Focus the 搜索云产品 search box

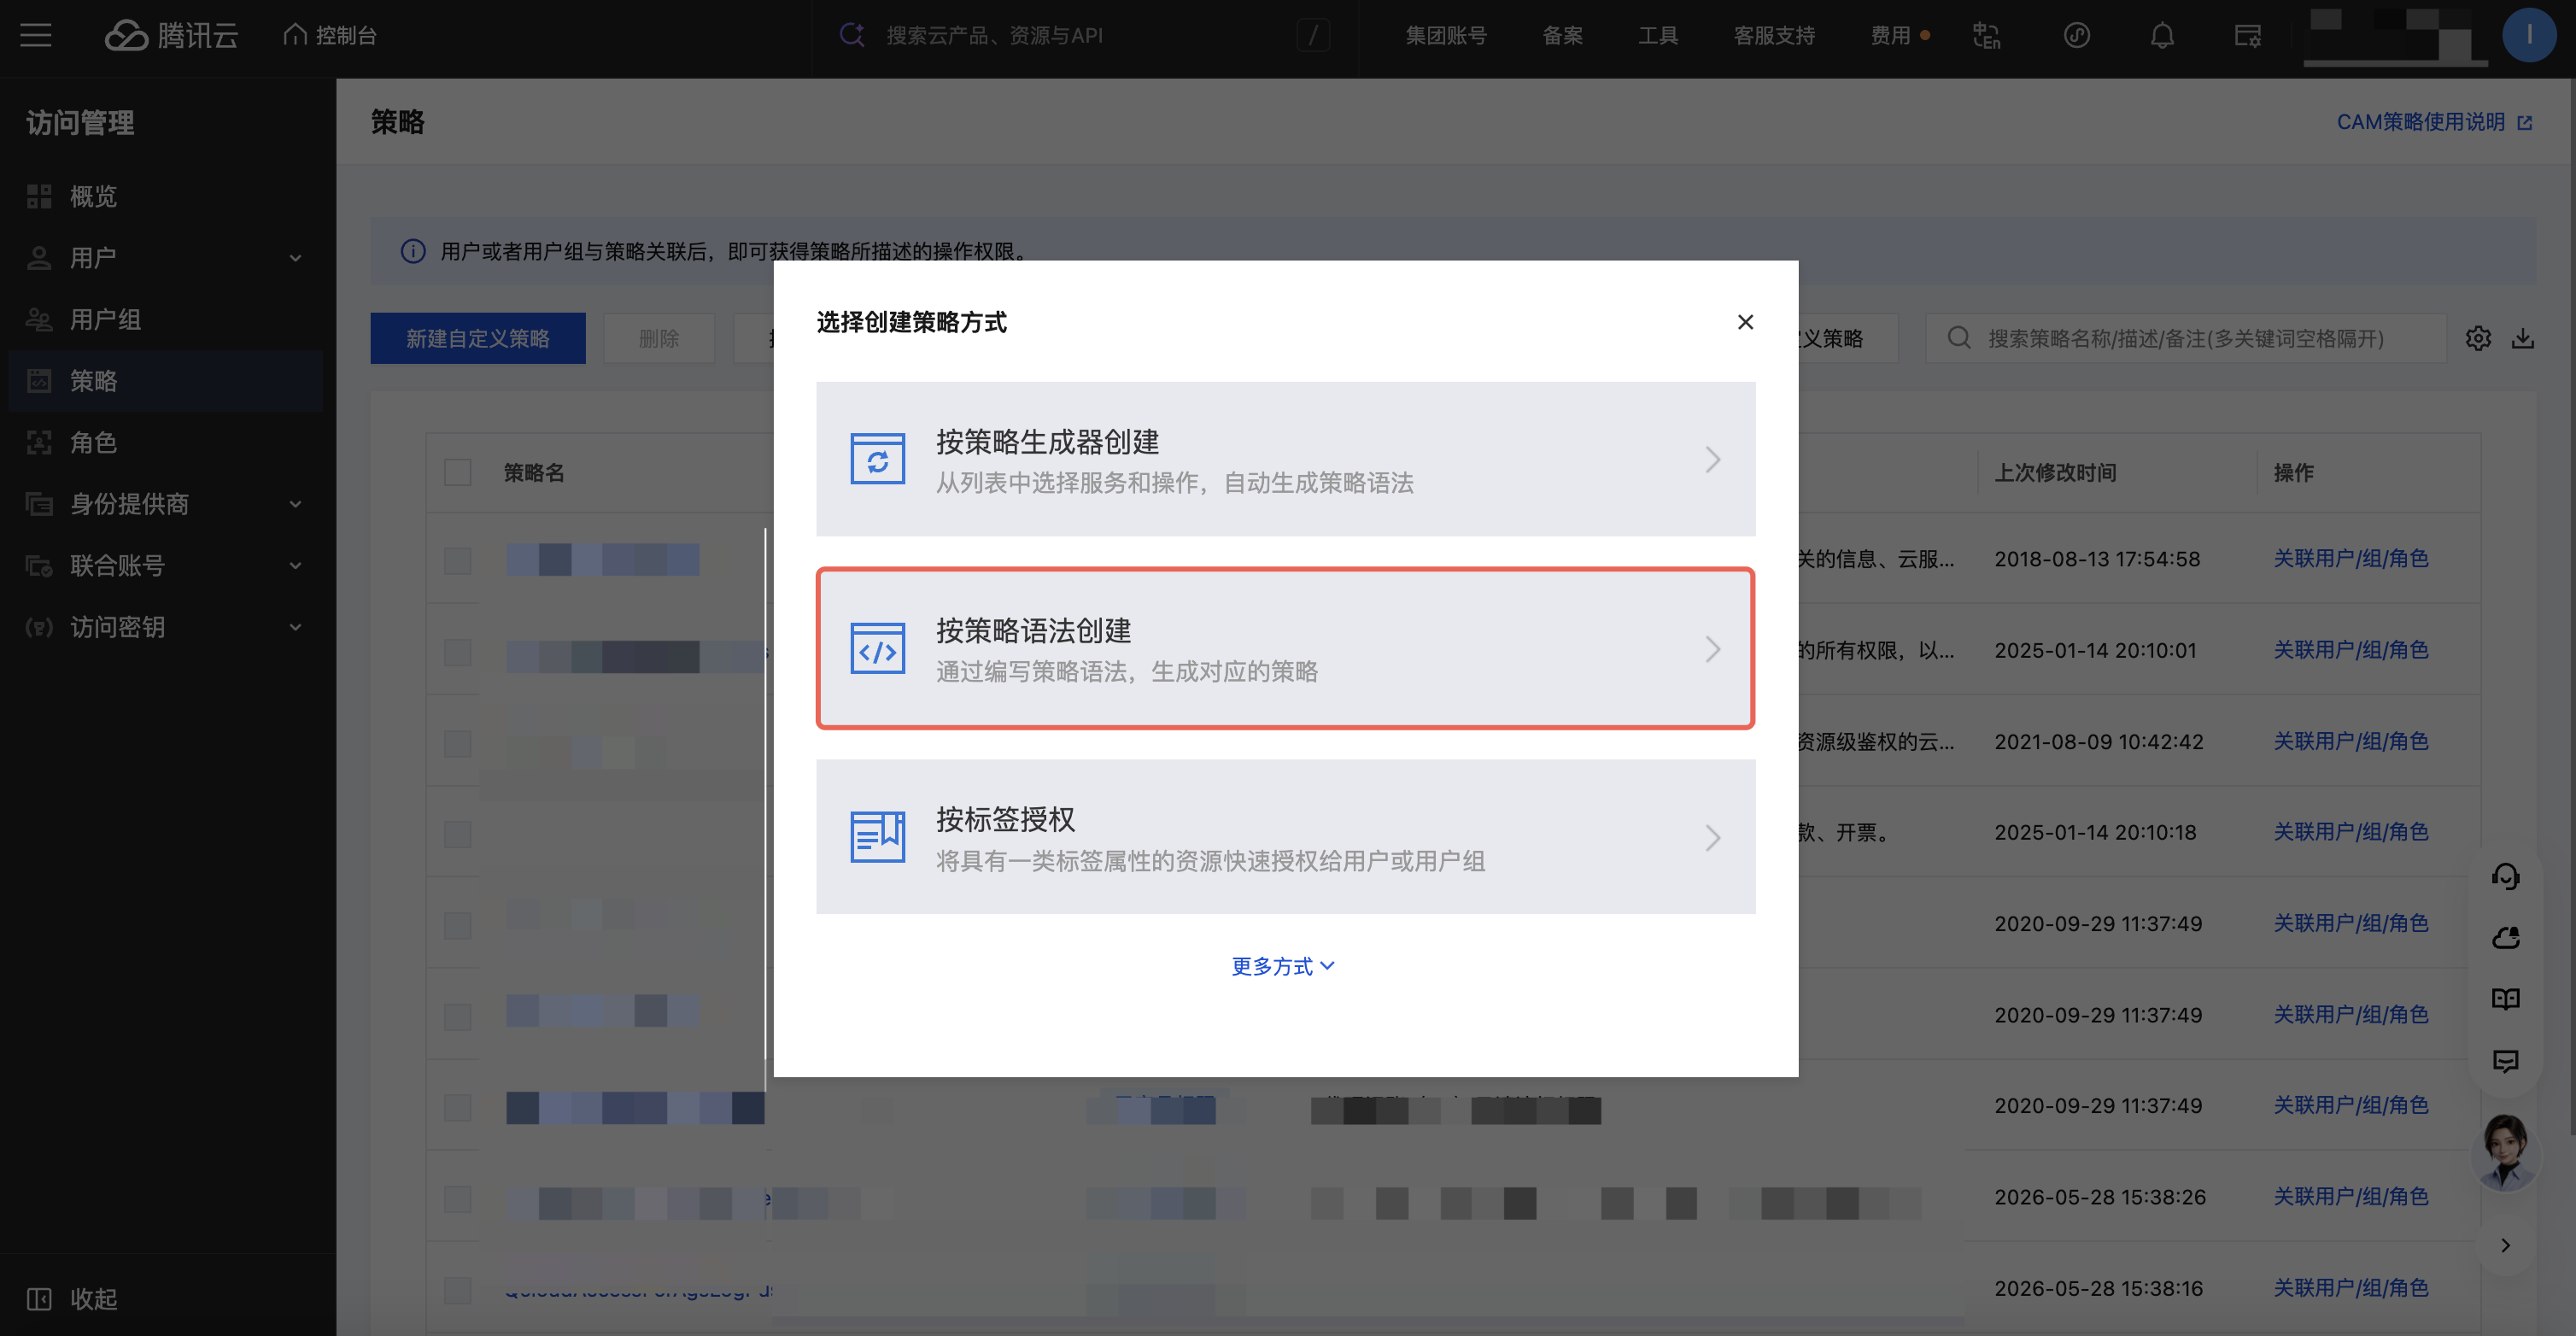(1085, 36)
